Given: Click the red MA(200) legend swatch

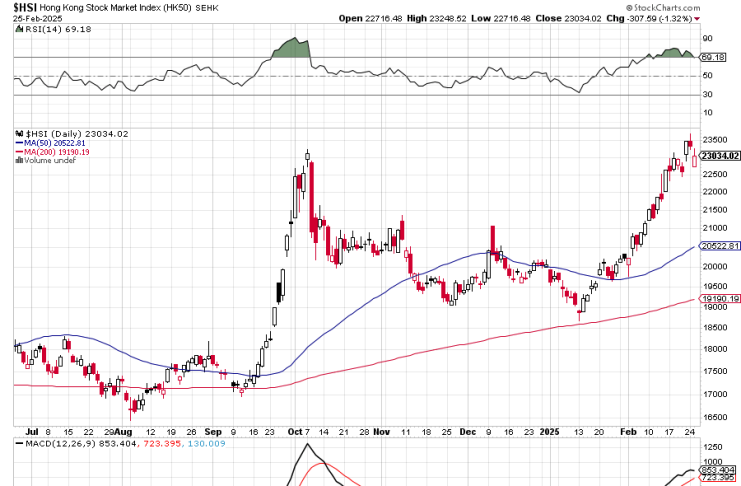Looking at the screenshot, I should [16, 151].
